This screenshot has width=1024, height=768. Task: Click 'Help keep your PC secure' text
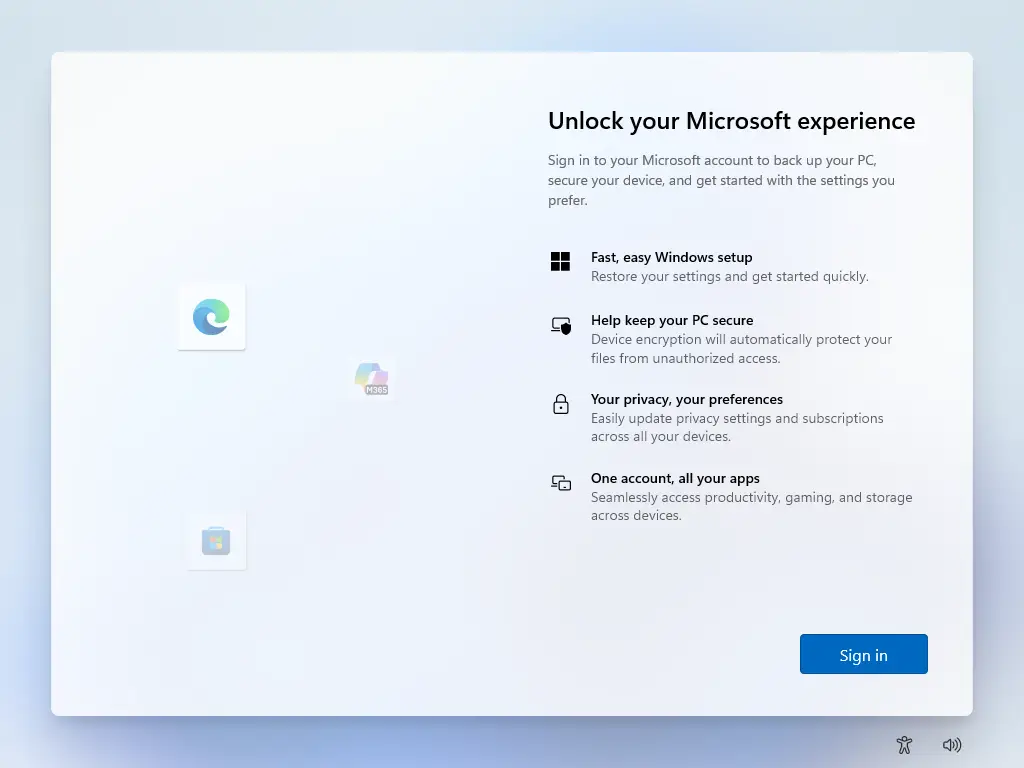click(x=672, y=320)
